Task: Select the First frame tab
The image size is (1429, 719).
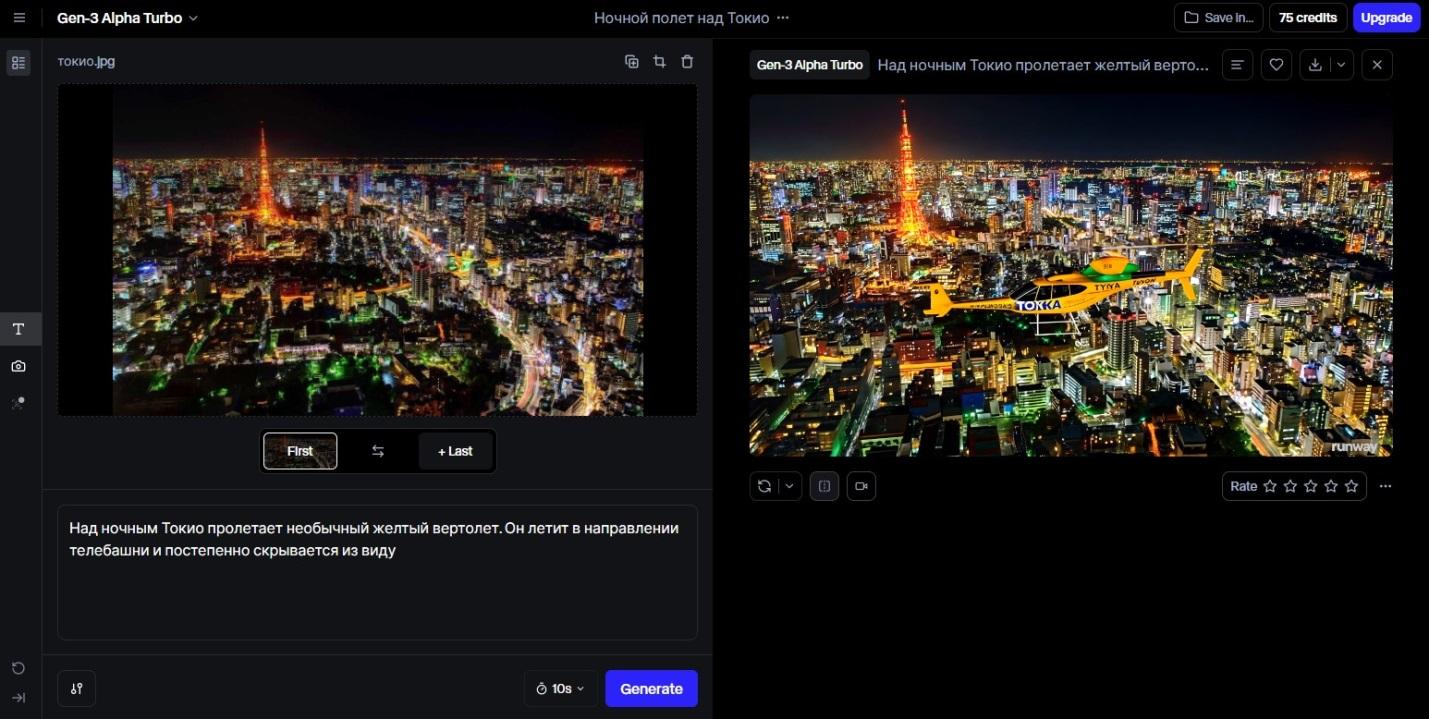Action: 300,451
